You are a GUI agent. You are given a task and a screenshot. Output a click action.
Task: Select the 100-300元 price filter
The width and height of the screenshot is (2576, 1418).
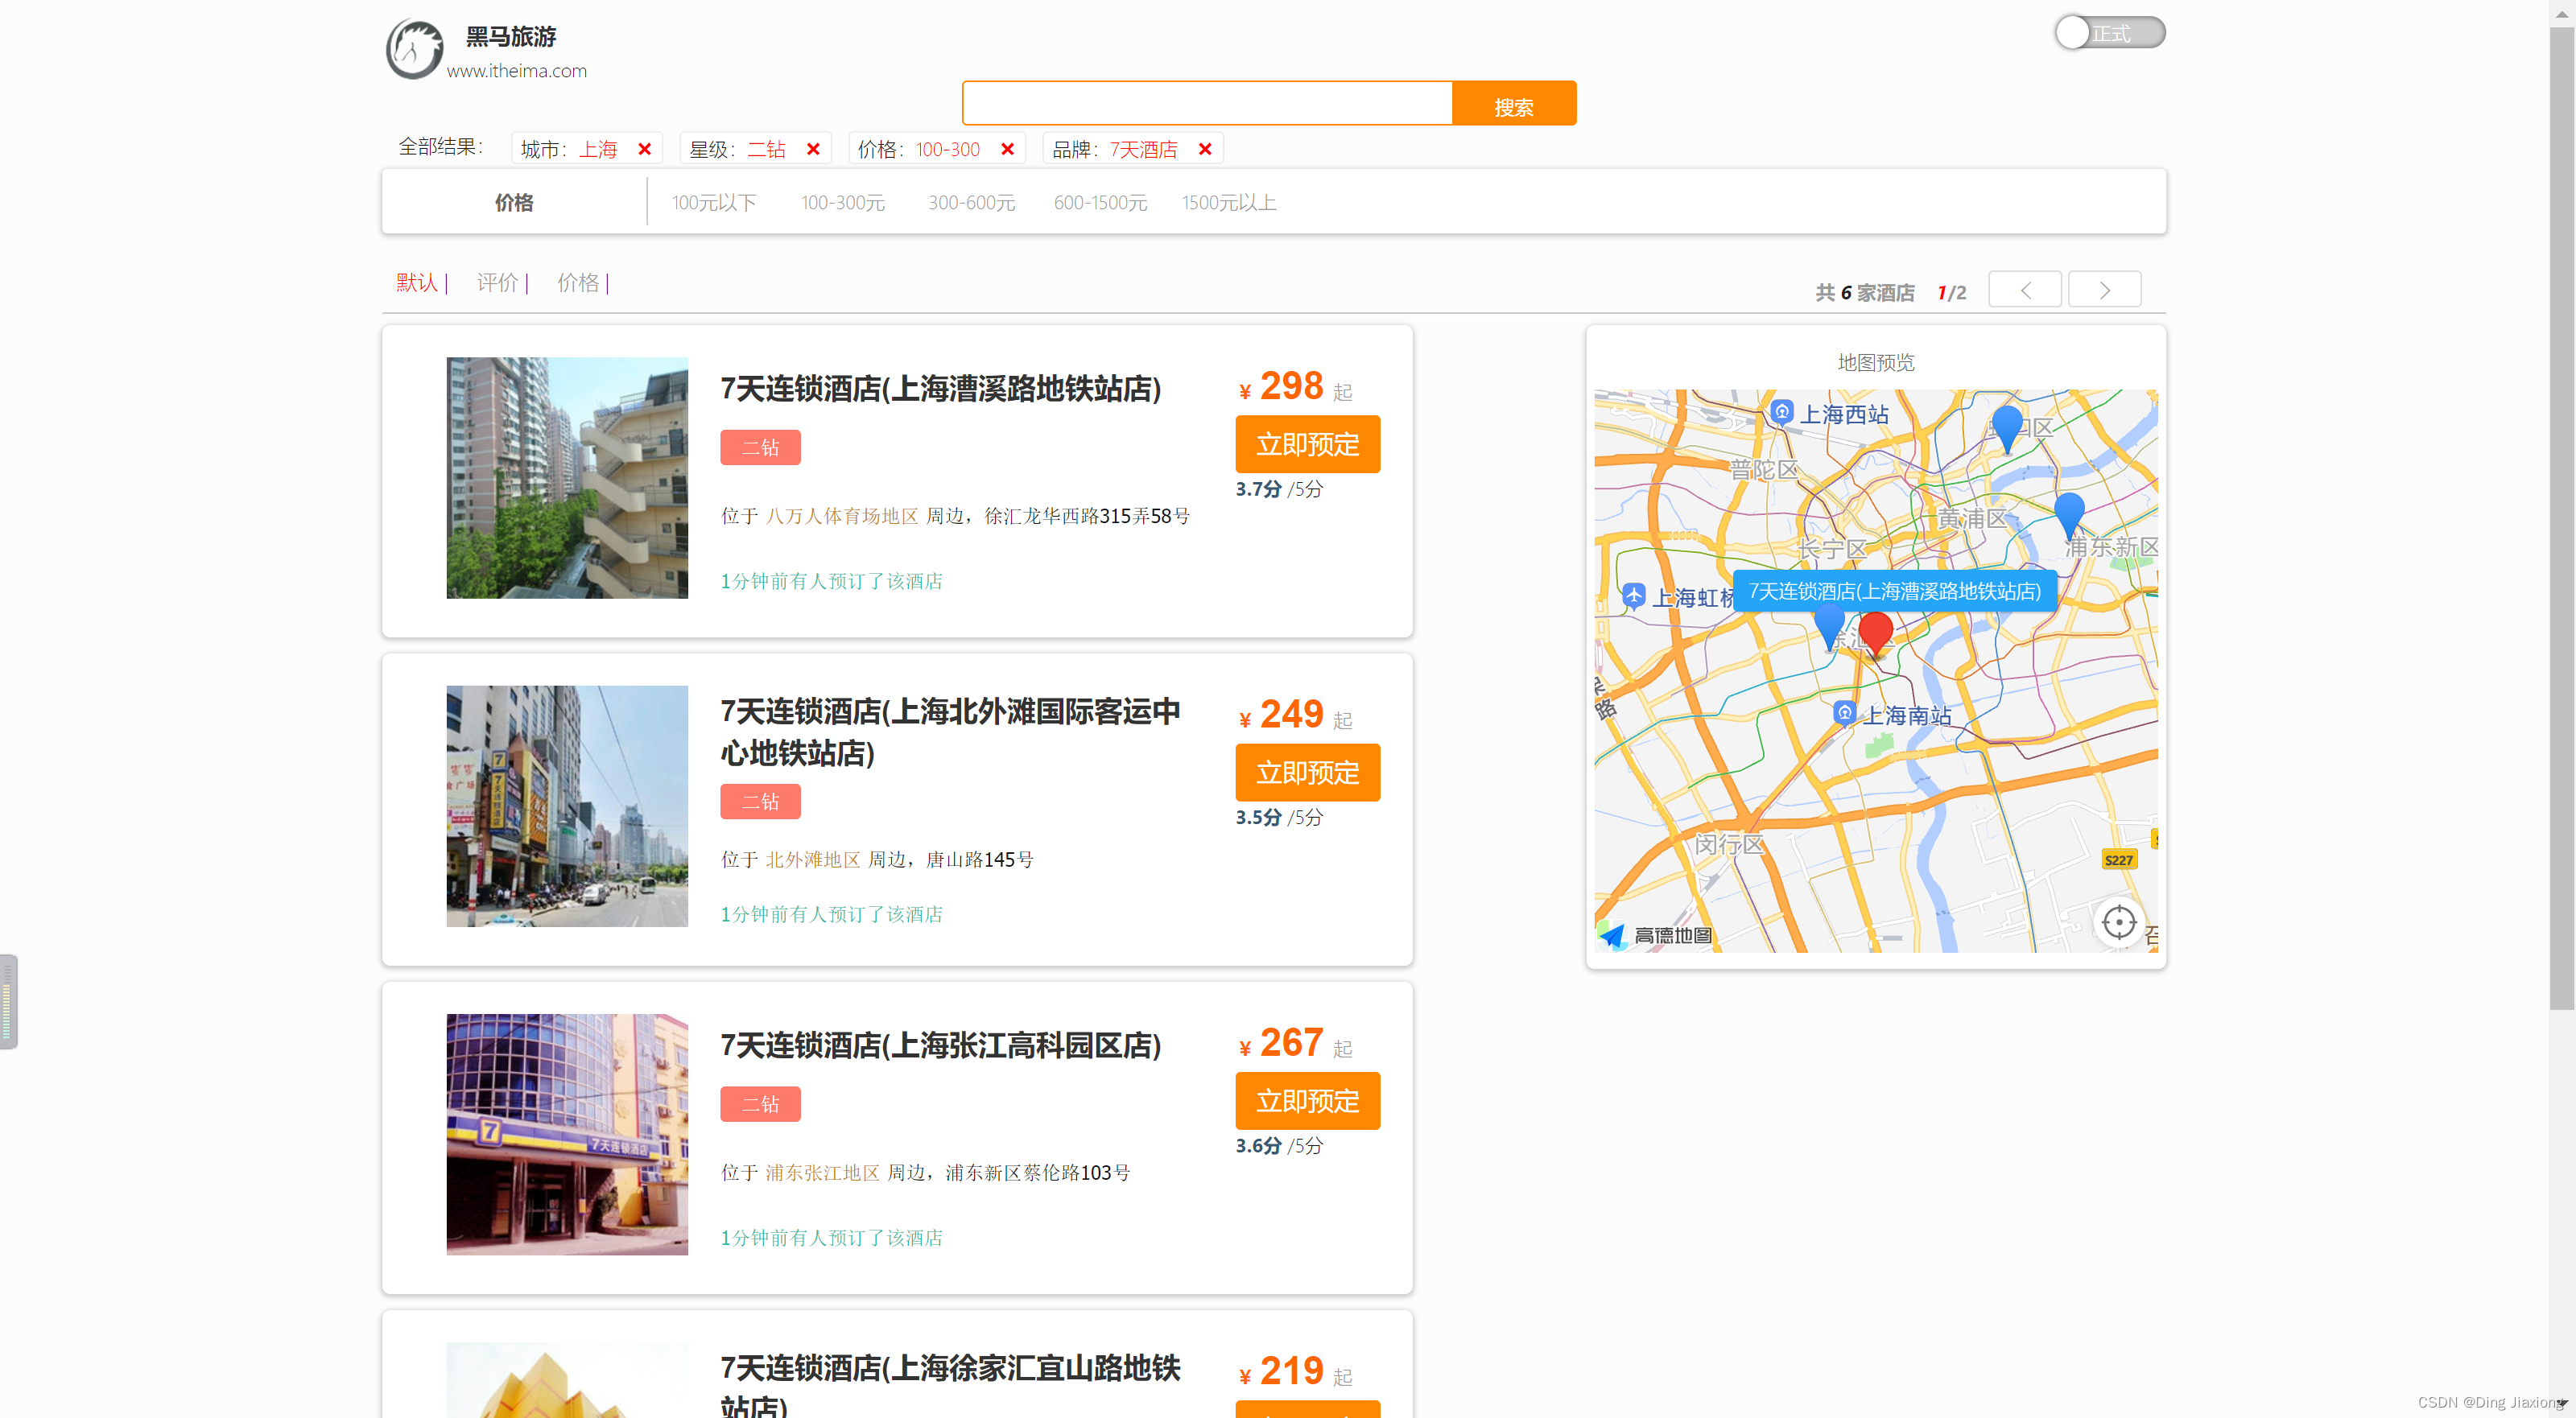843,203
